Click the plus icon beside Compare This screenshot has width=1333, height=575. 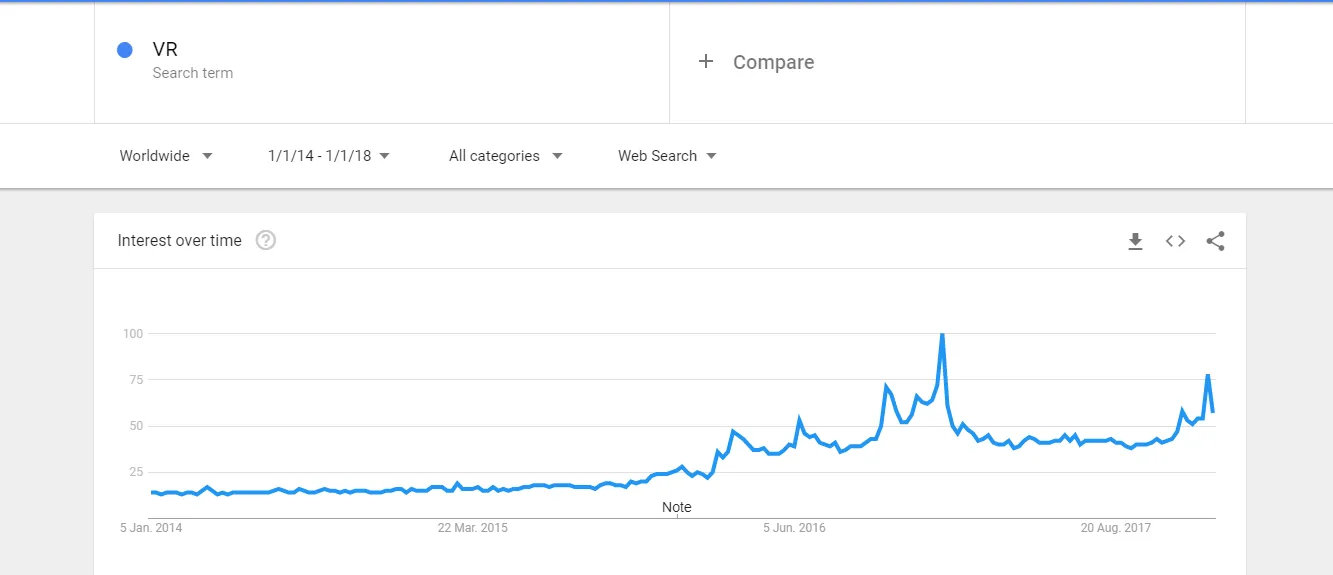pyautogui.click(x=706, y=62)
